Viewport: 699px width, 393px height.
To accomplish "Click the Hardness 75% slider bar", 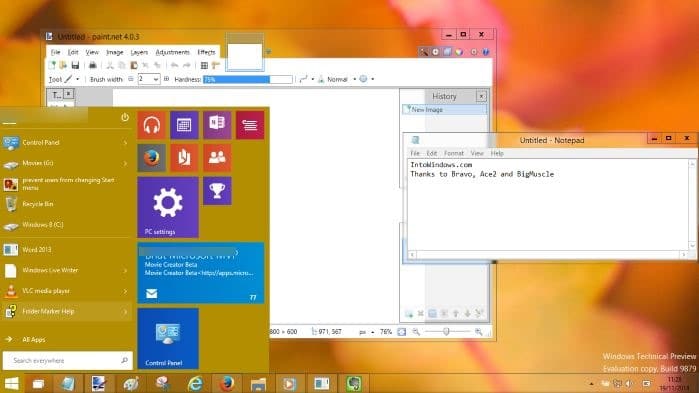I will 248,79.
